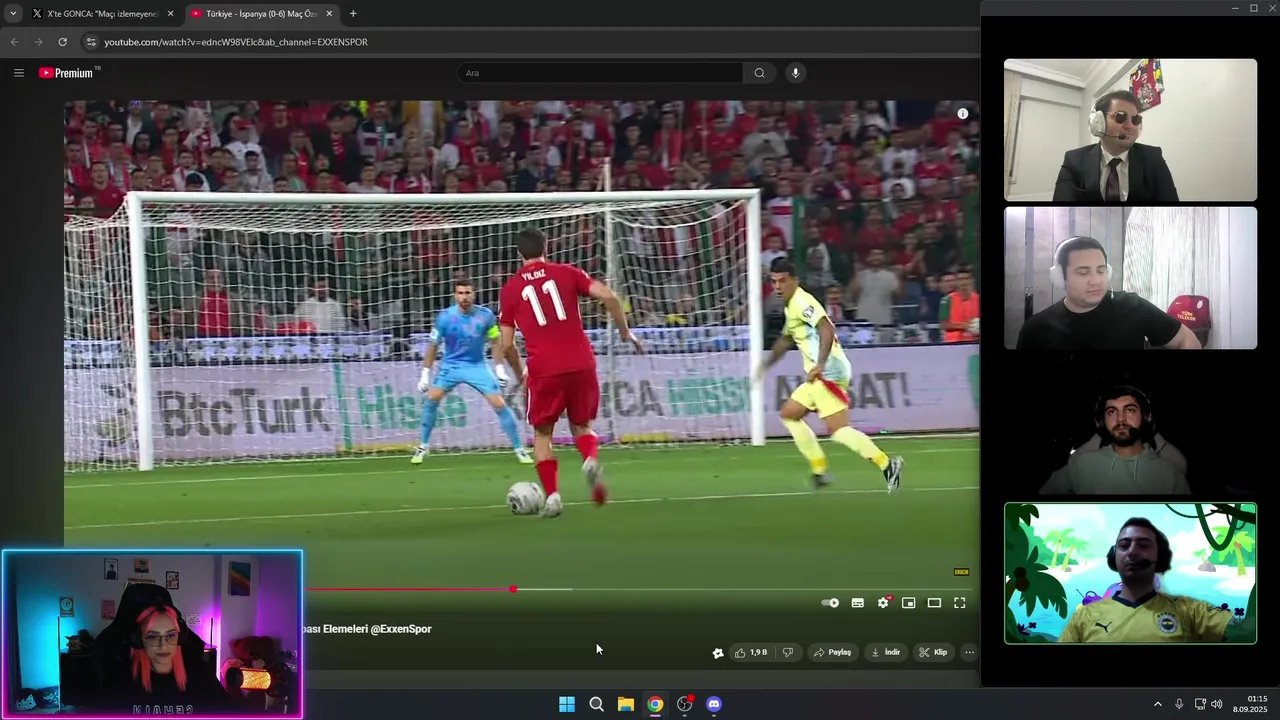Screen dimensions: 1280x720
Task: Go forward in browser history
Action: tap(38, 42)
